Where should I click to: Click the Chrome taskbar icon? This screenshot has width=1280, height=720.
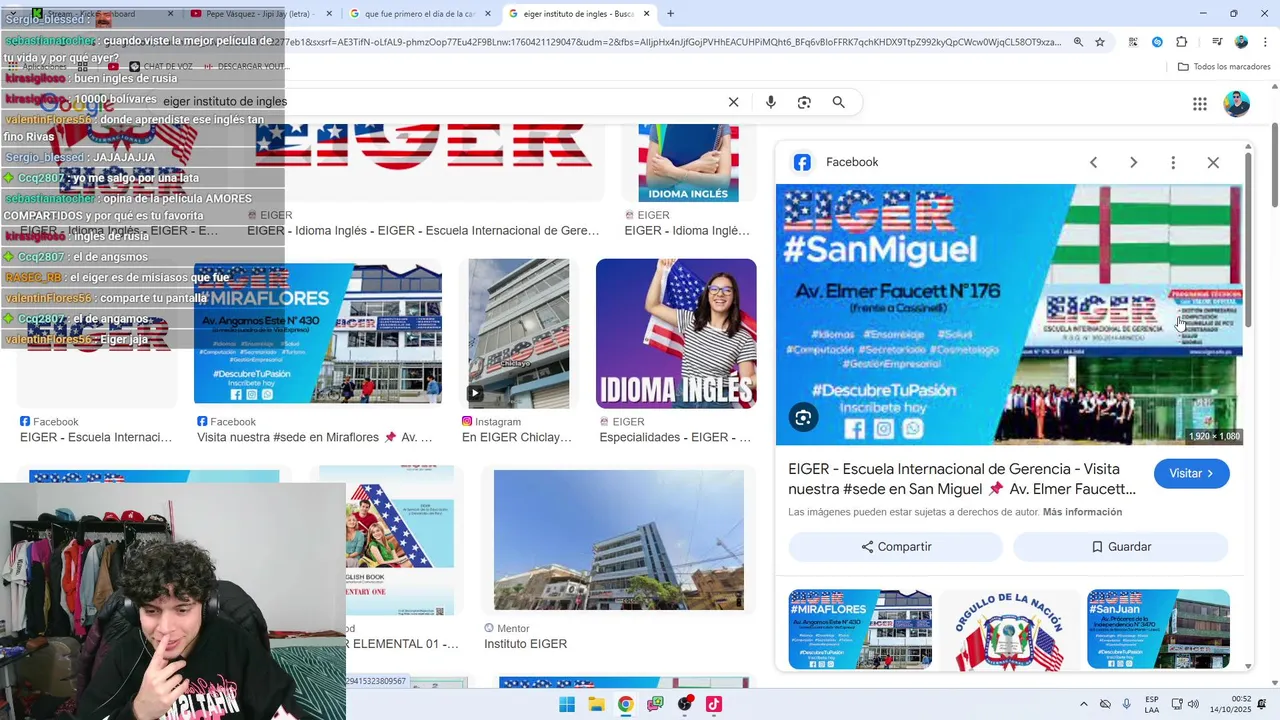tap(625, 704)
